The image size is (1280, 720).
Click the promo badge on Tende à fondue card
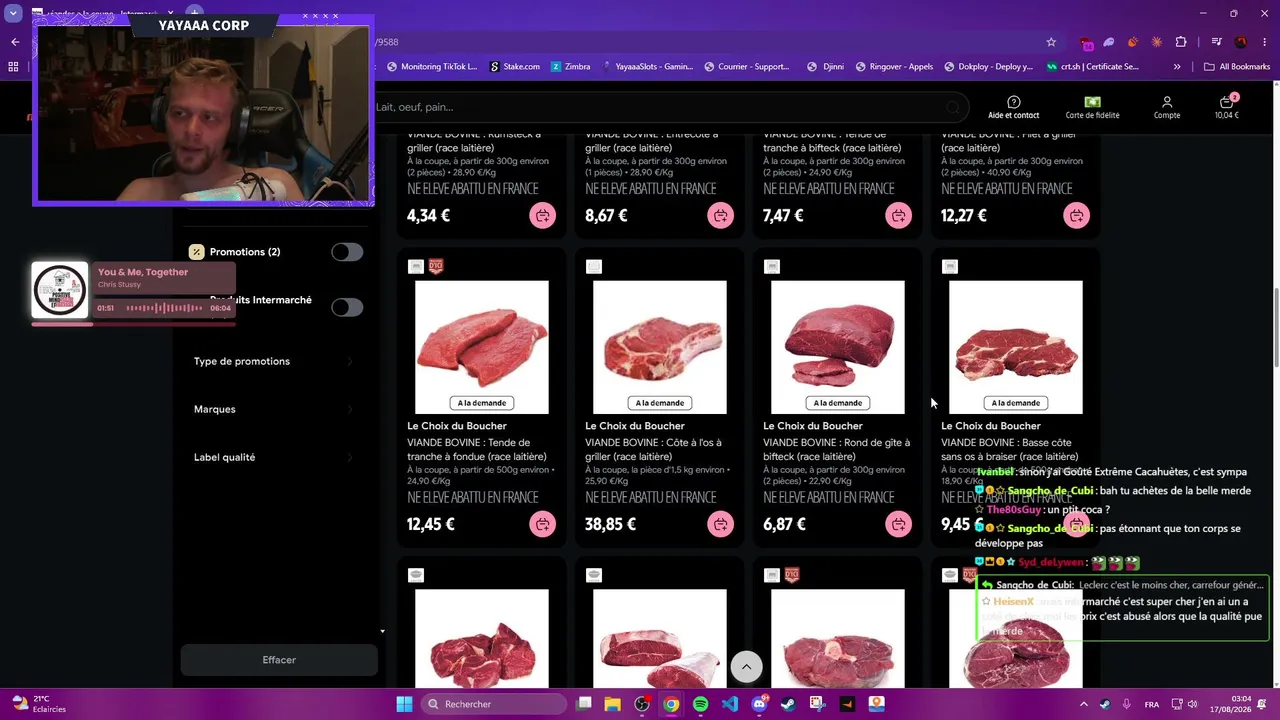pos(436,266)
